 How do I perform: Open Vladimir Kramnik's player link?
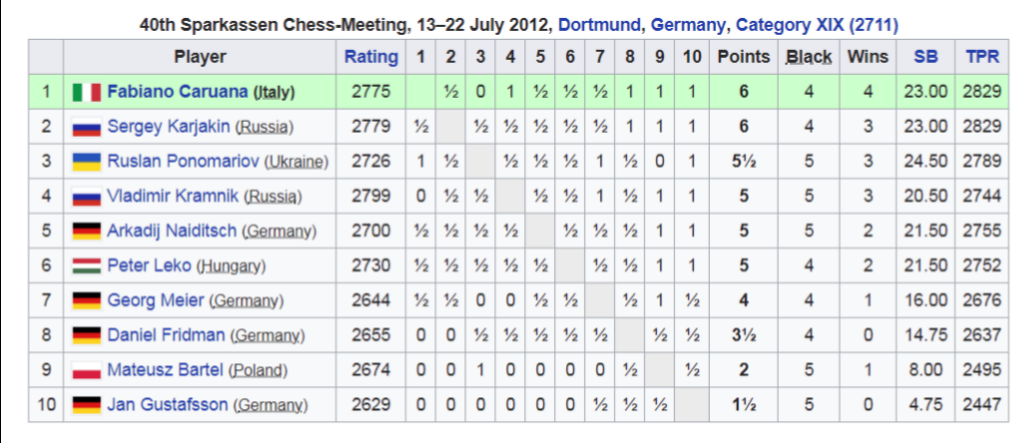pyautogui.click(x=173, y=196)
